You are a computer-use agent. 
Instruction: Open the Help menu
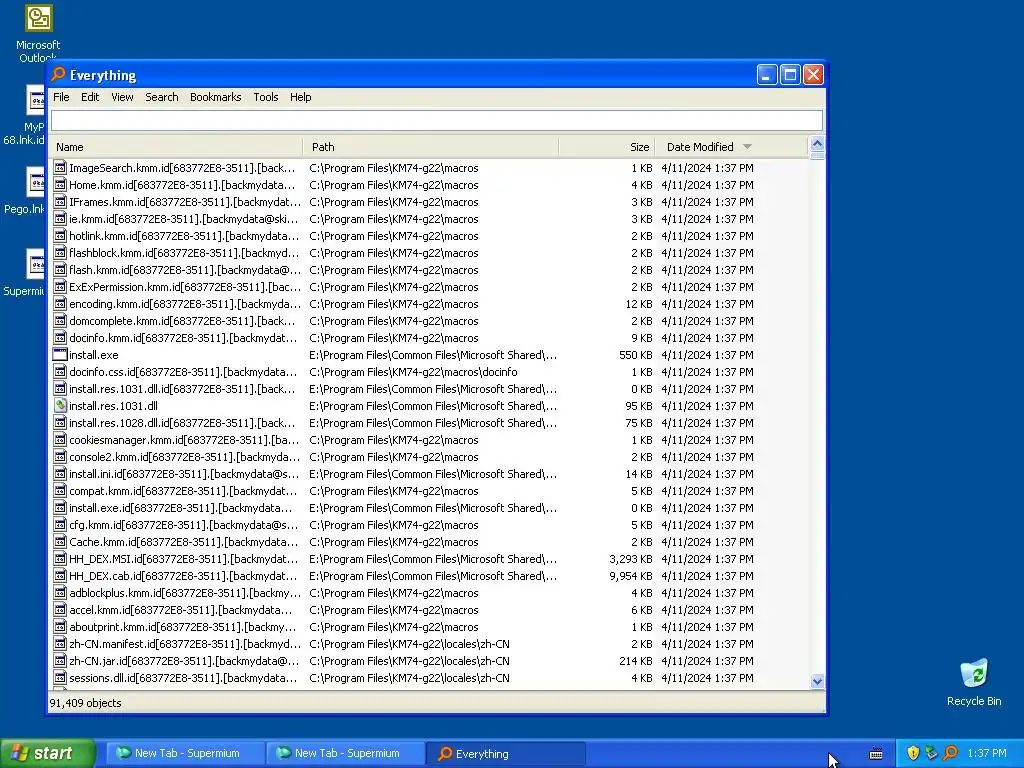(300, 97)
